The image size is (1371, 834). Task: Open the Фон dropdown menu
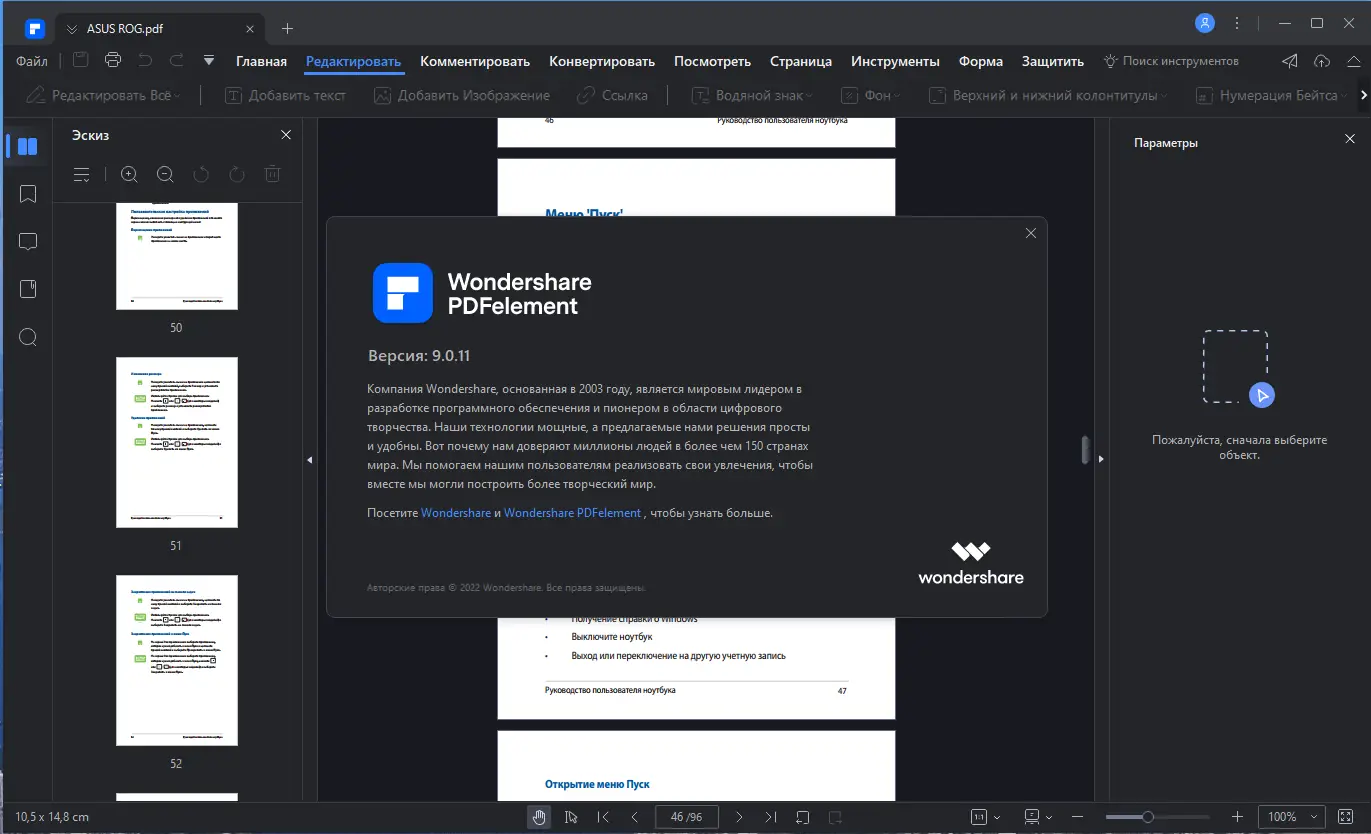[871, 95]
